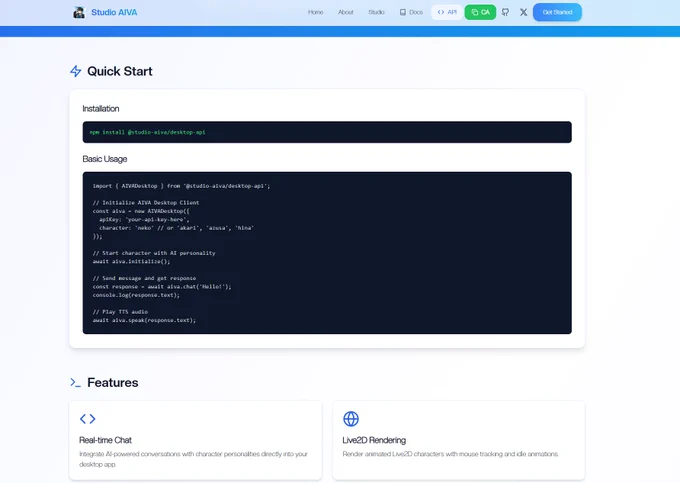680x483 pixels.
Task: Open the Docs nav item
Action: 411,12
